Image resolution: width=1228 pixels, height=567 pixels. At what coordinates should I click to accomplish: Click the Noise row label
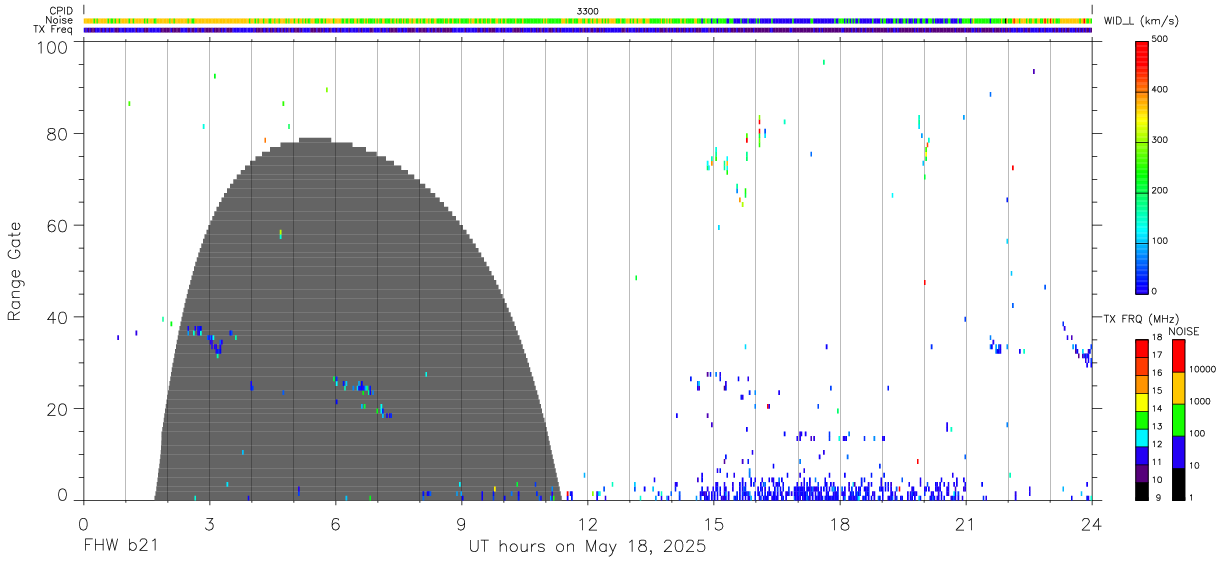coord(60,20)
